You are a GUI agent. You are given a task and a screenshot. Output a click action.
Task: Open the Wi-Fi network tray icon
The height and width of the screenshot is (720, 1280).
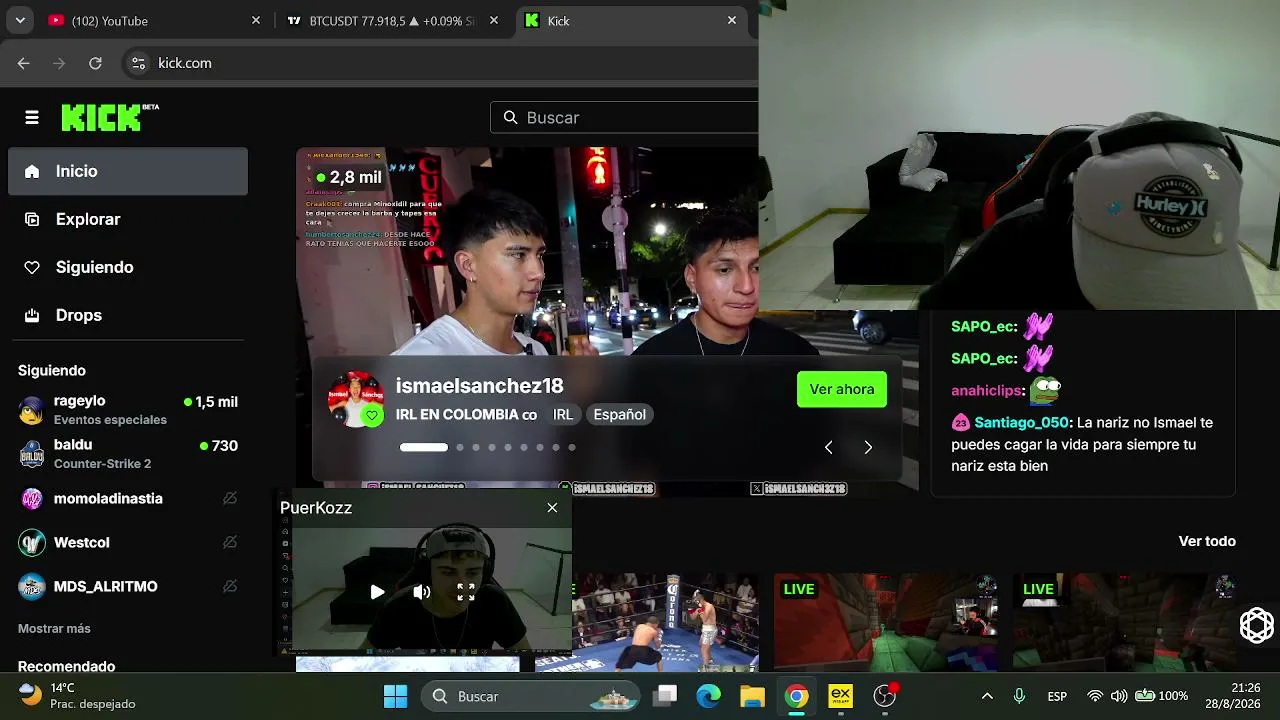(x=1095, y=696)
